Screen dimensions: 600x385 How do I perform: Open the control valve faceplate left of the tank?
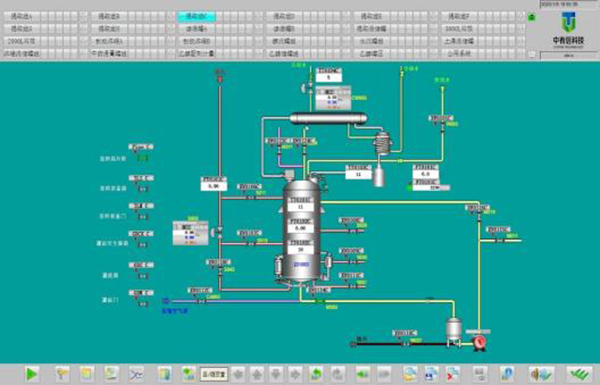pos(191,233)
